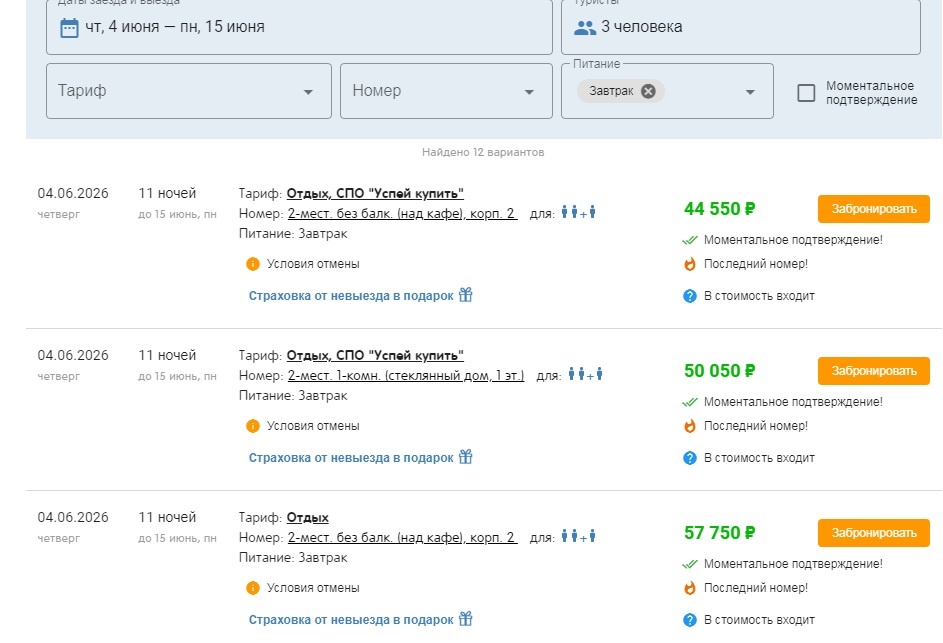Image resolution: width=943 pixels, height=643 pixels.
Task: Open Страховка от невыезда link in 50 050 ₽ offer
Action: pos(351,458)
